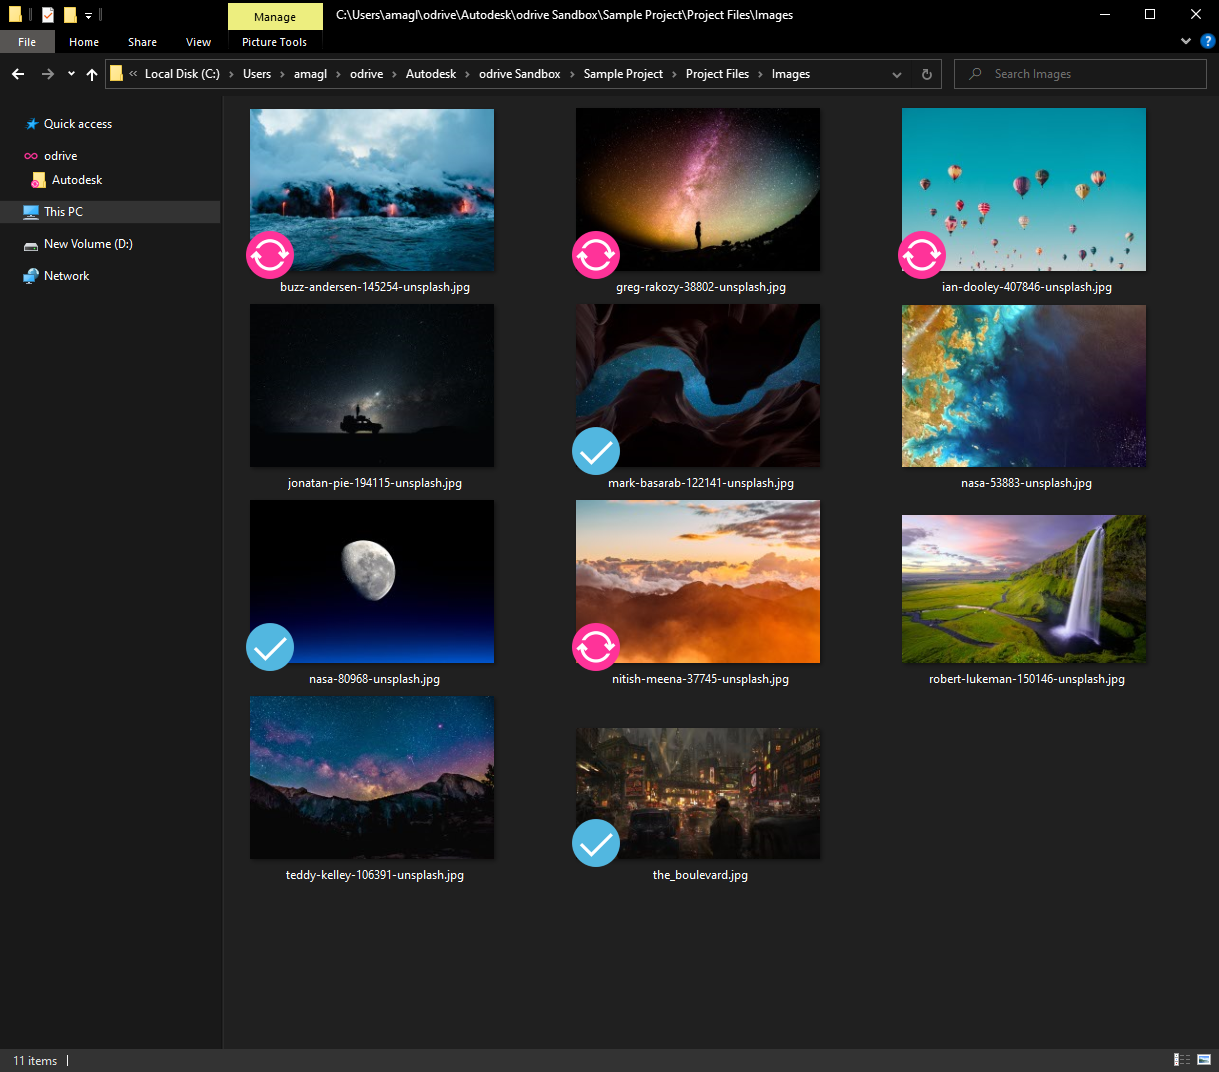
Task: Open the View ribbon tab
Action: point(198,42)
